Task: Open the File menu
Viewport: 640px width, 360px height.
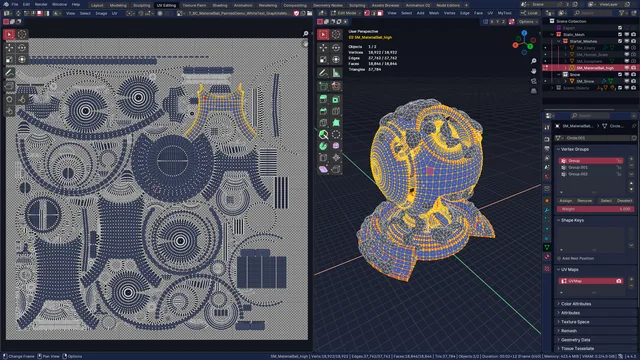Action: click(15, 4)
